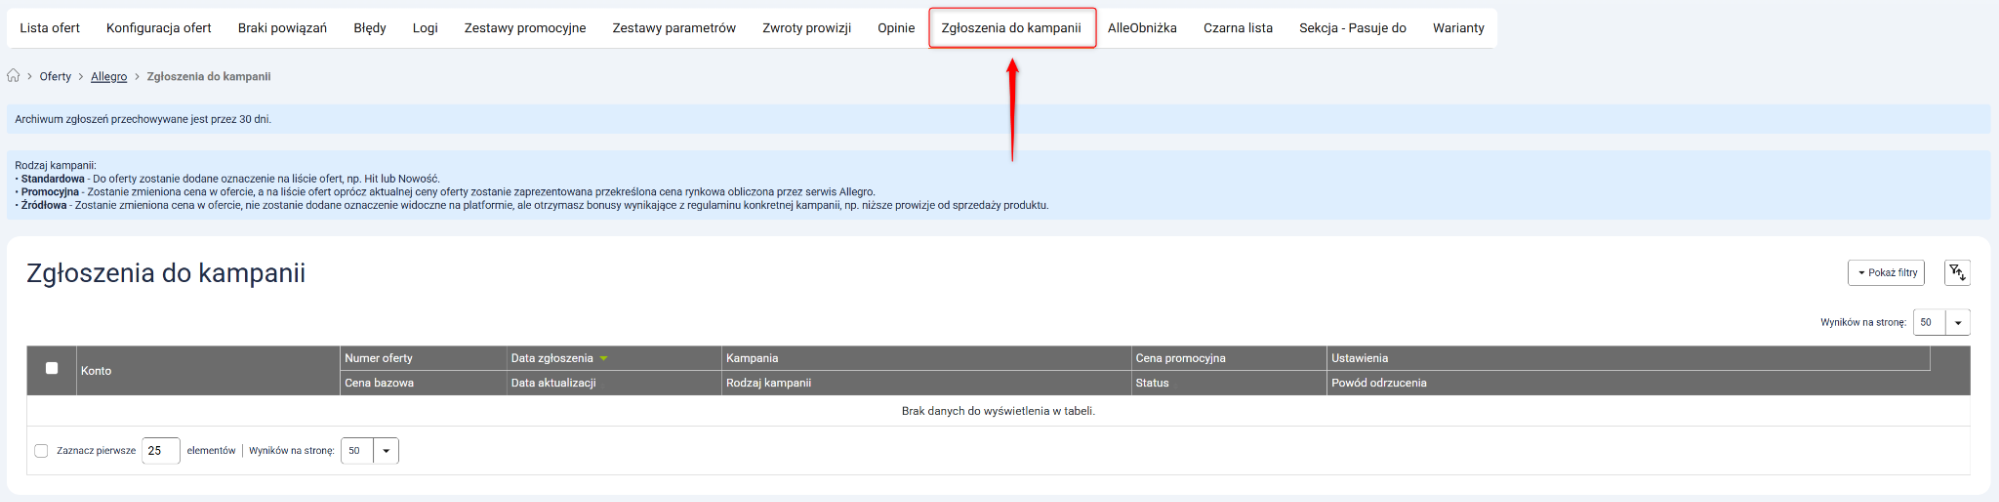Click the home icon in the breadcrumb
Image resolution: width=1999 pixels, height=502 pixels.
13,76
